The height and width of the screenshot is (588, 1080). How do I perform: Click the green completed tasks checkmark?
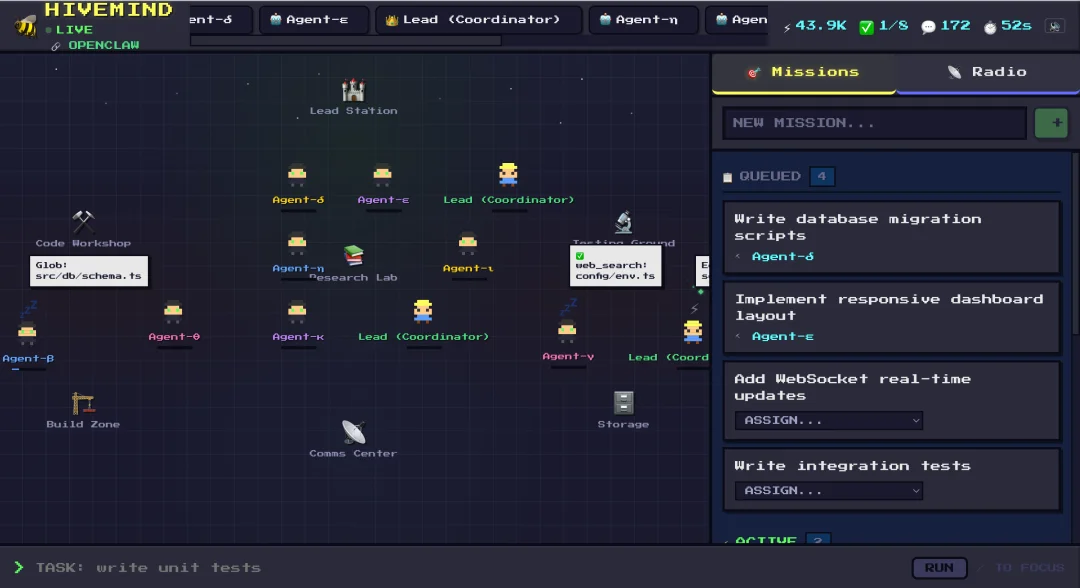tap(866, 26)
